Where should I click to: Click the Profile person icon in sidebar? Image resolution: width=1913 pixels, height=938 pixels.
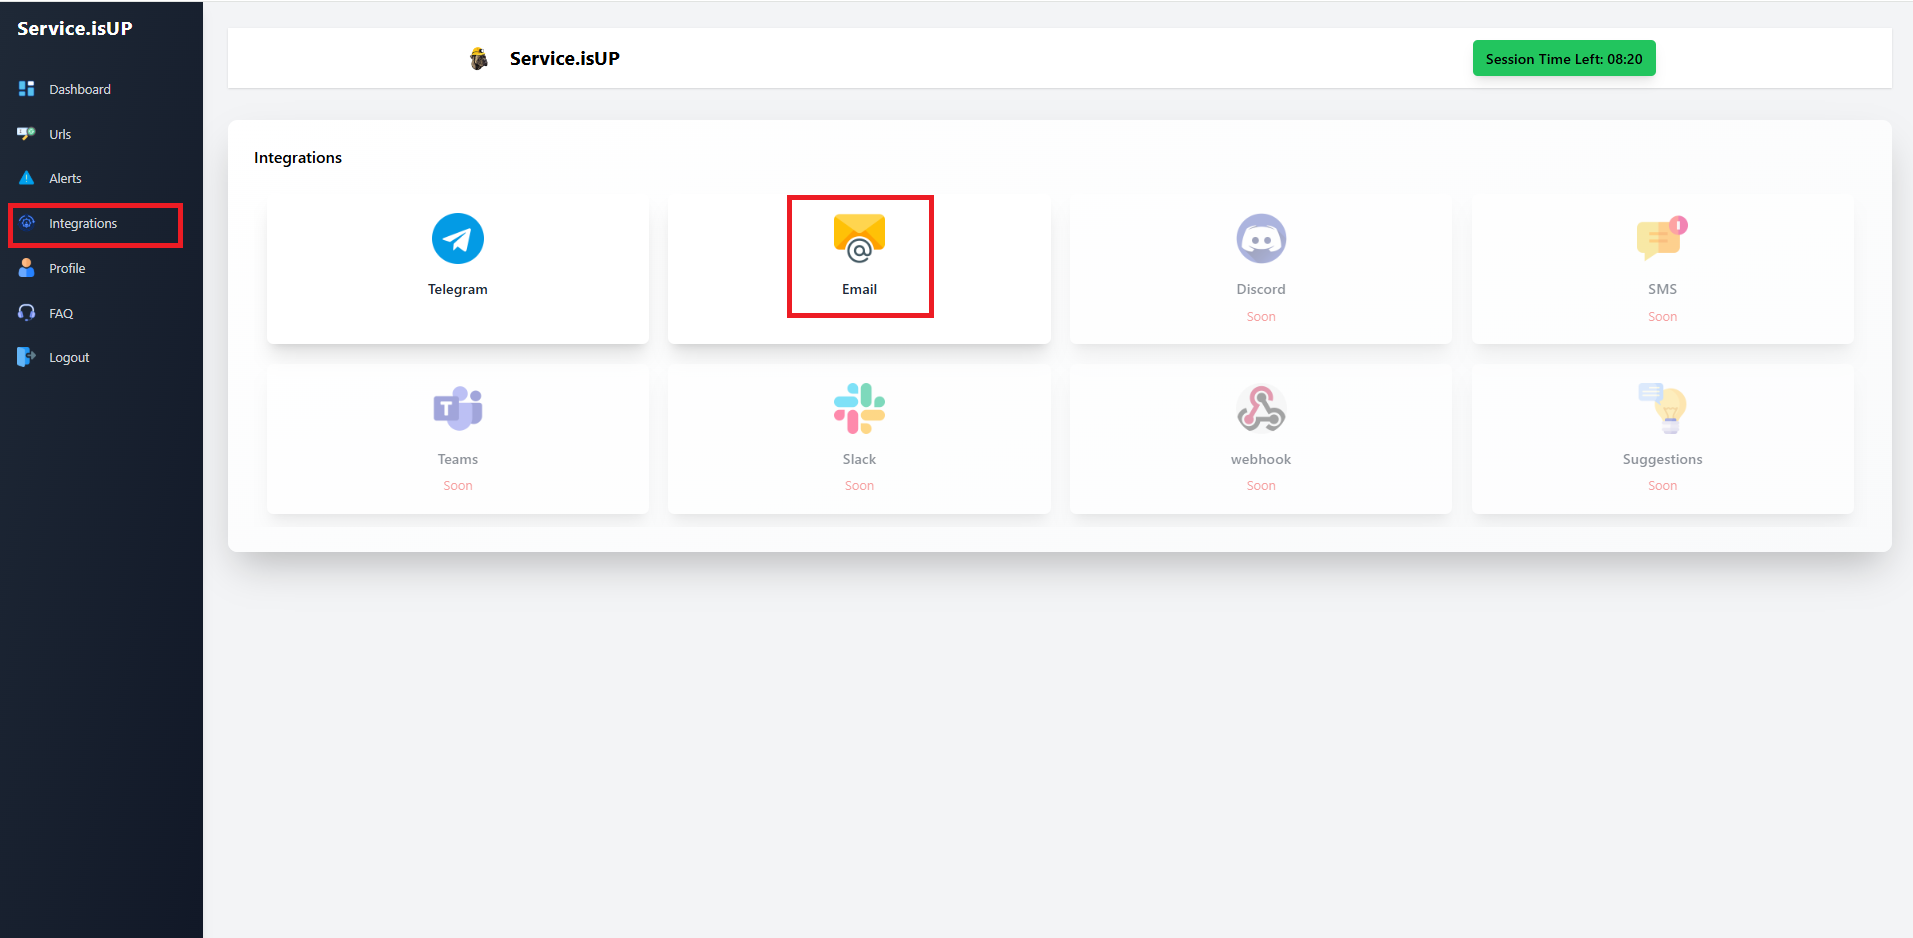(27, 268)
